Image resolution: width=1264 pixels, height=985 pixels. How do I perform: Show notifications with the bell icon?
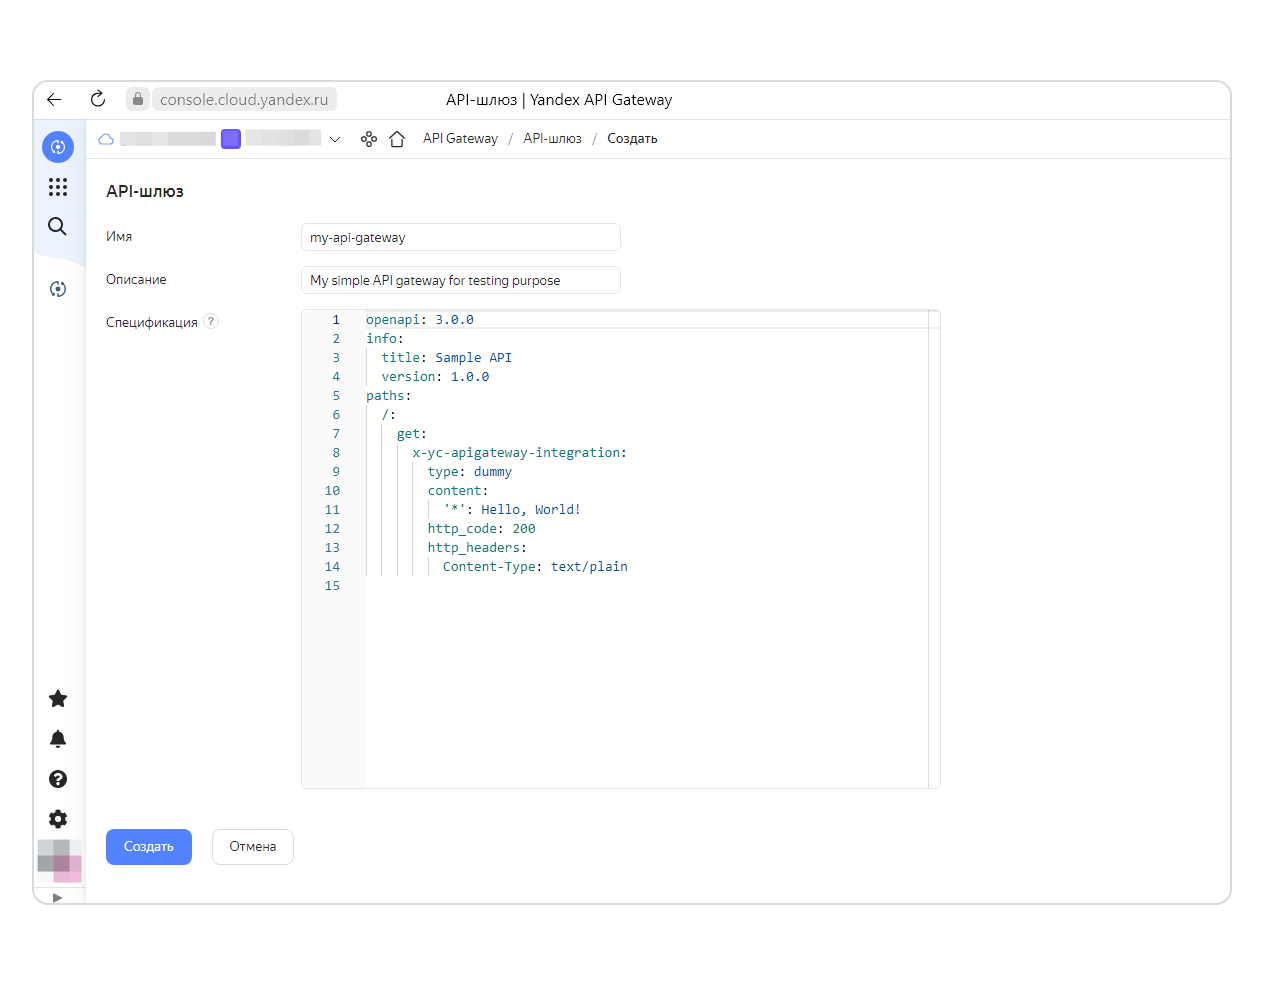tap(58, 739)
